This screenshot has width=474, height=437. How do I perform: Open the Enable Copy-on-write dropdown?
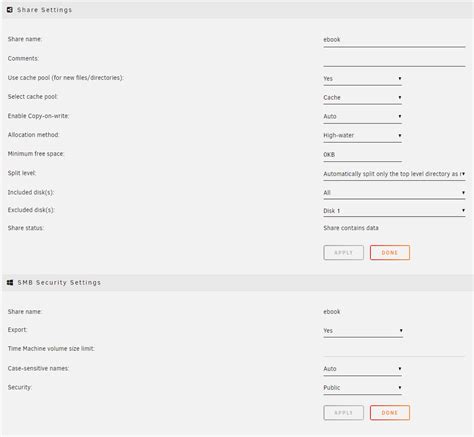click(362, 117)
